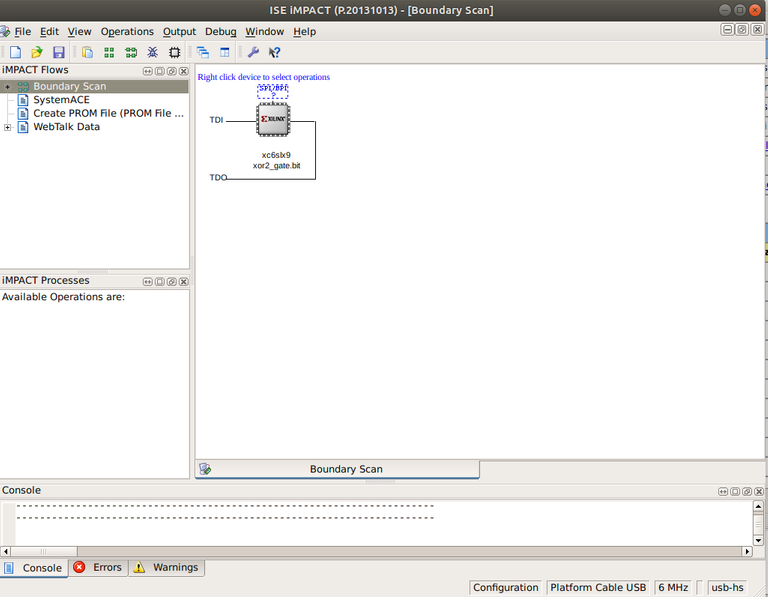The height and width of the screenshot is (597, 768).
Task: Click the usb-hs status bar entry
Action: (x=727, y=588)
